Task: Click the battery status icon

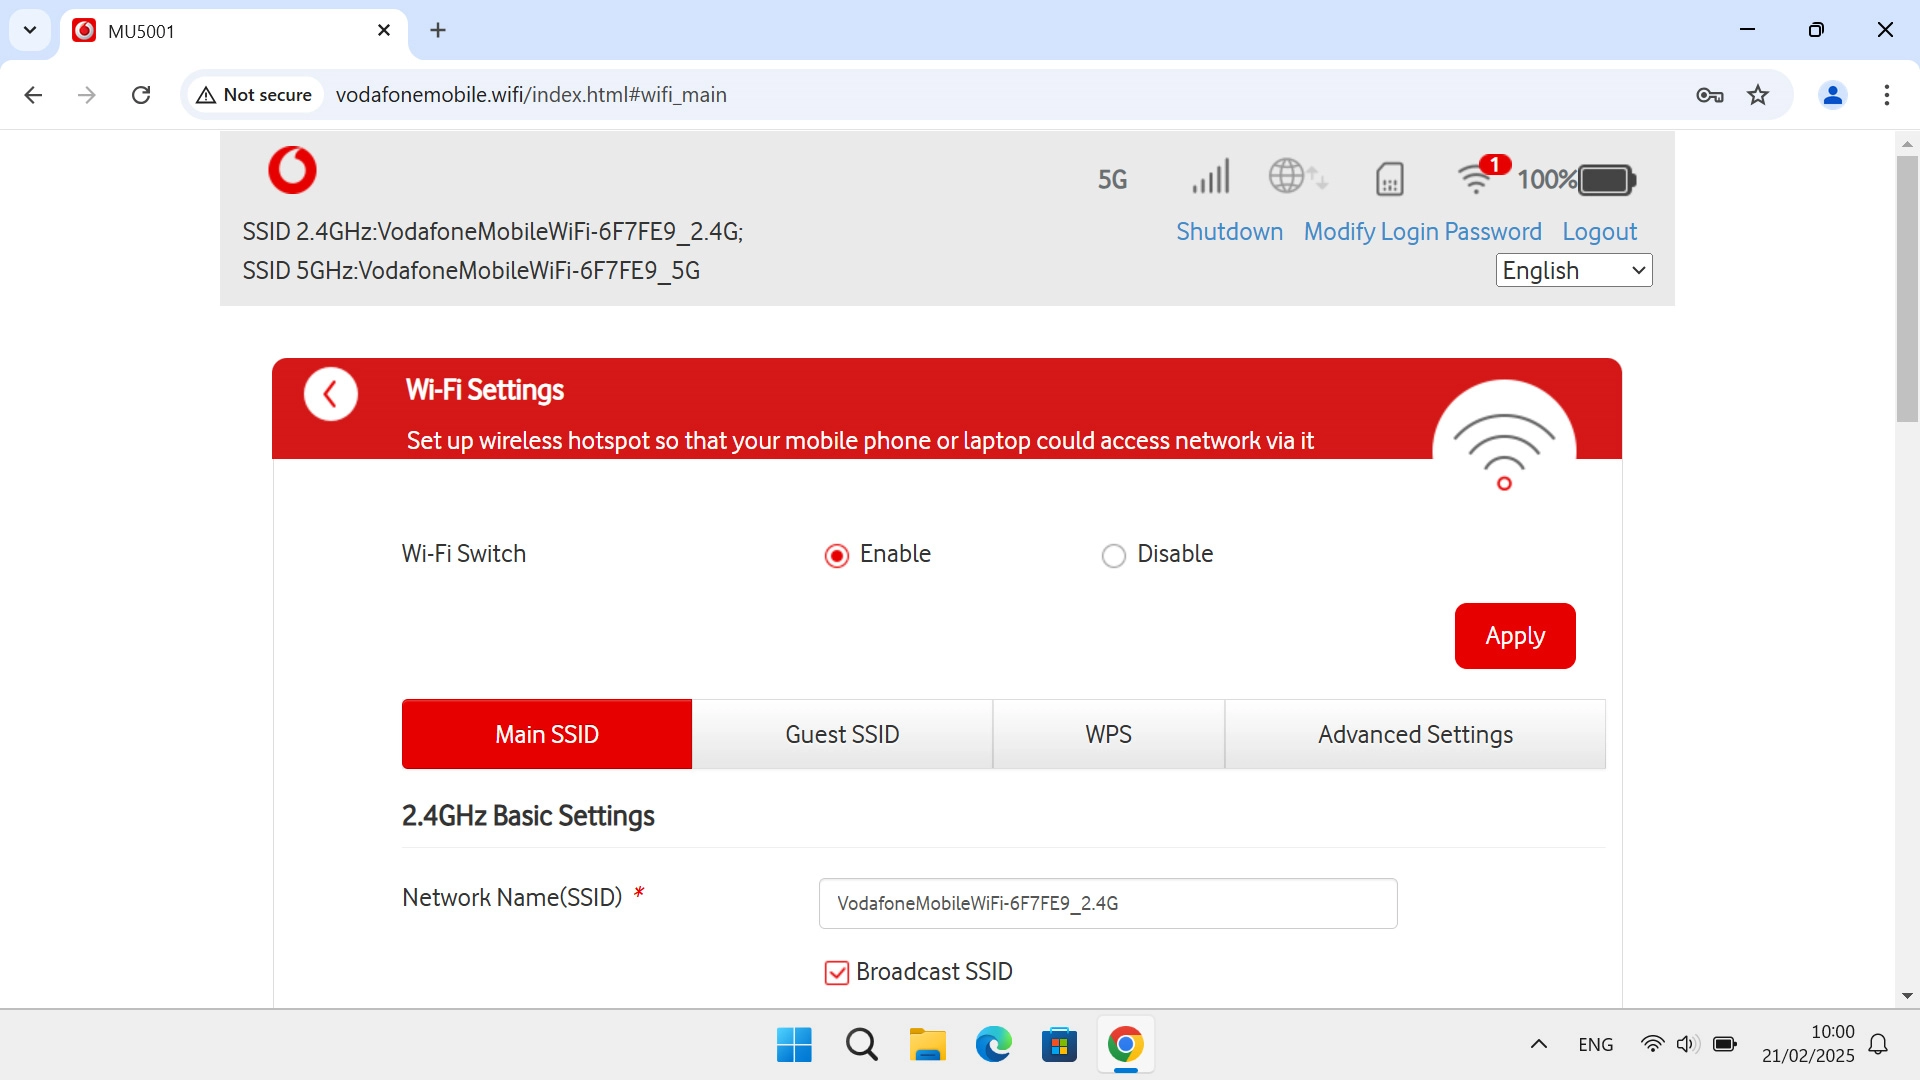Action: click(1605, 180)
